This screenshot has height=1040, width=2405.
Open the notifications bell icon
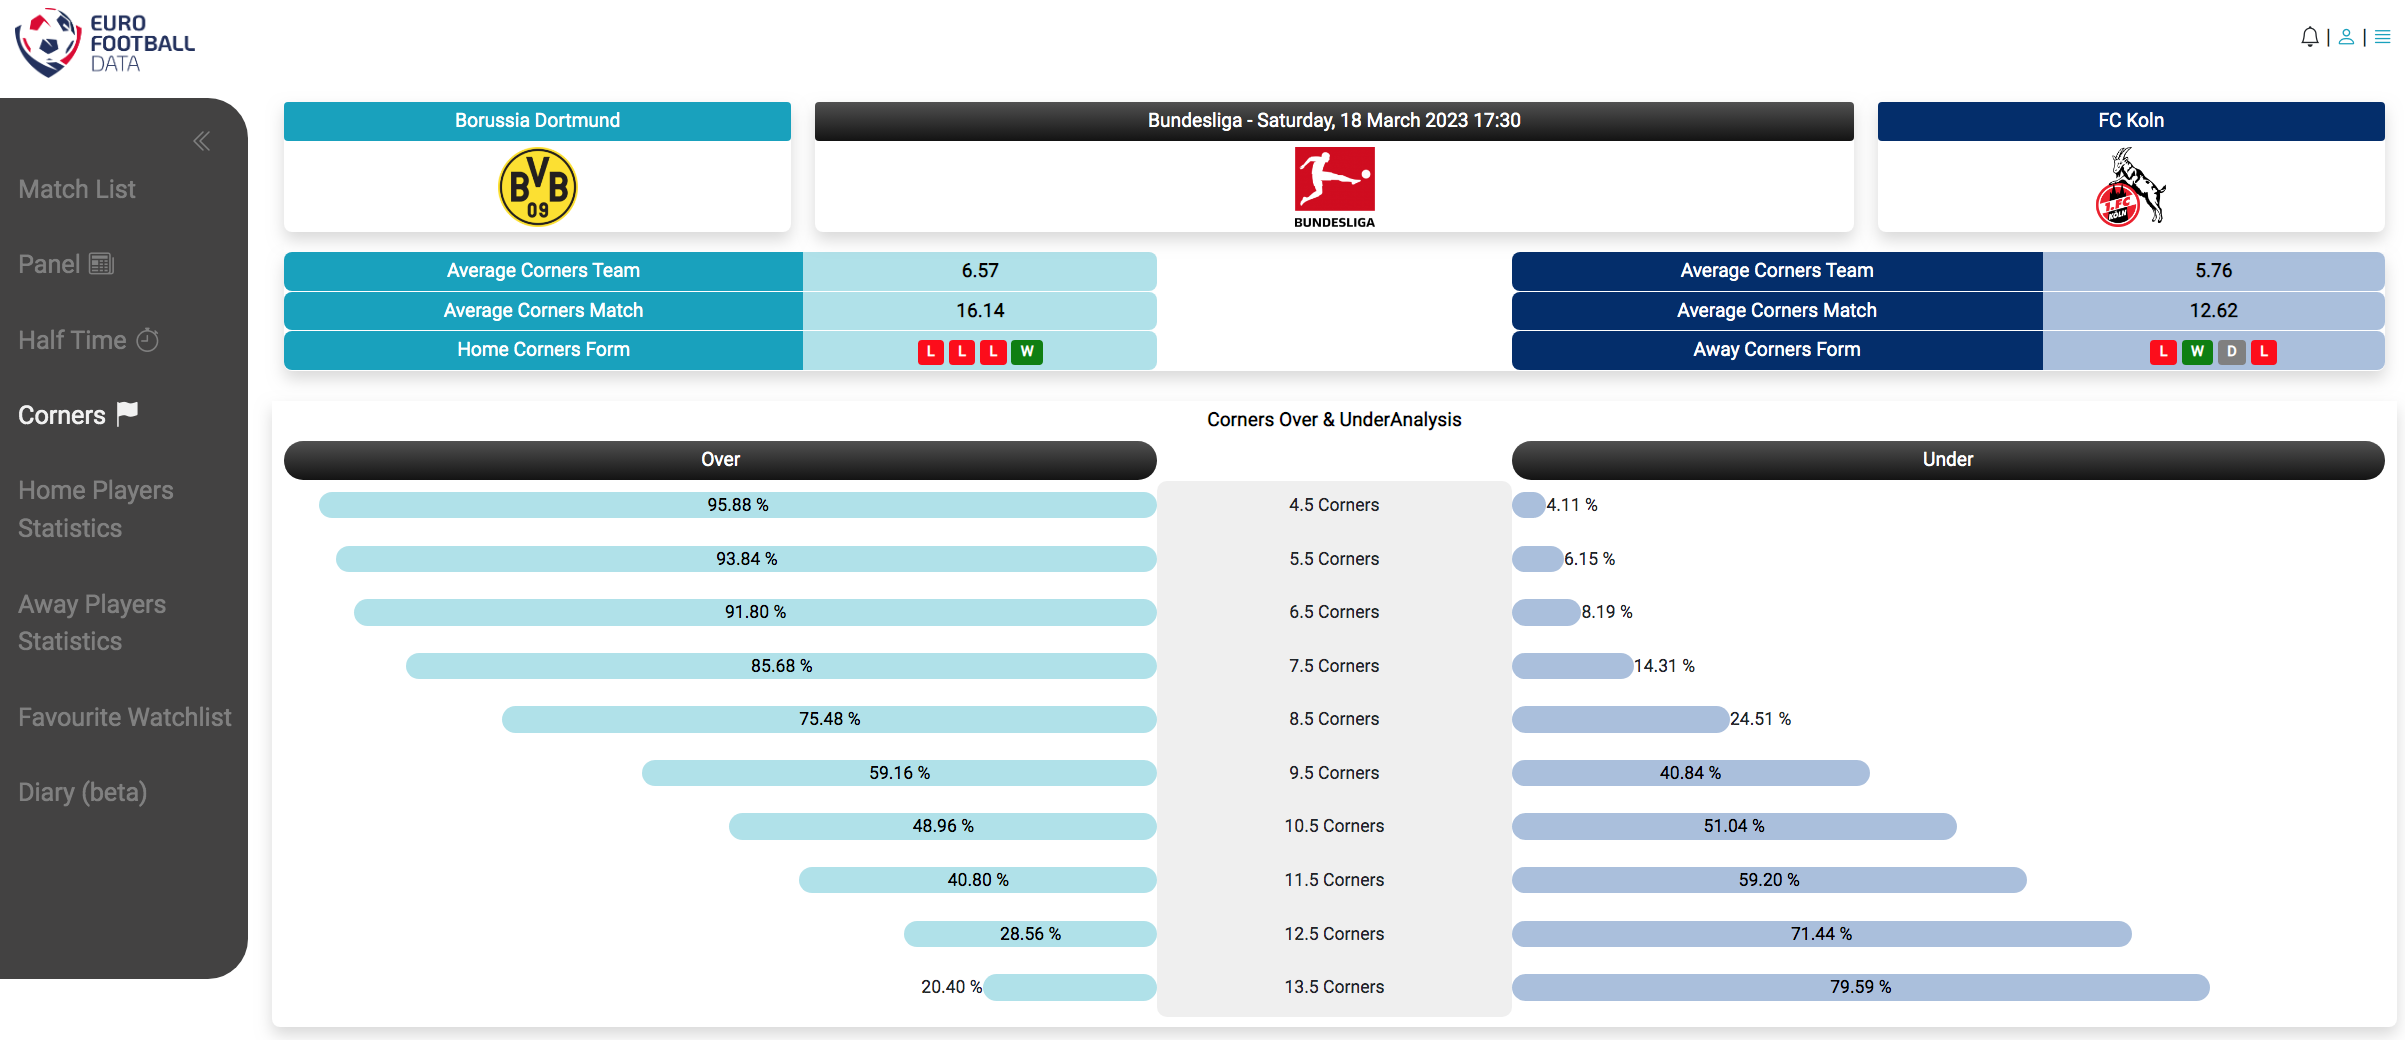[2309, 37]
